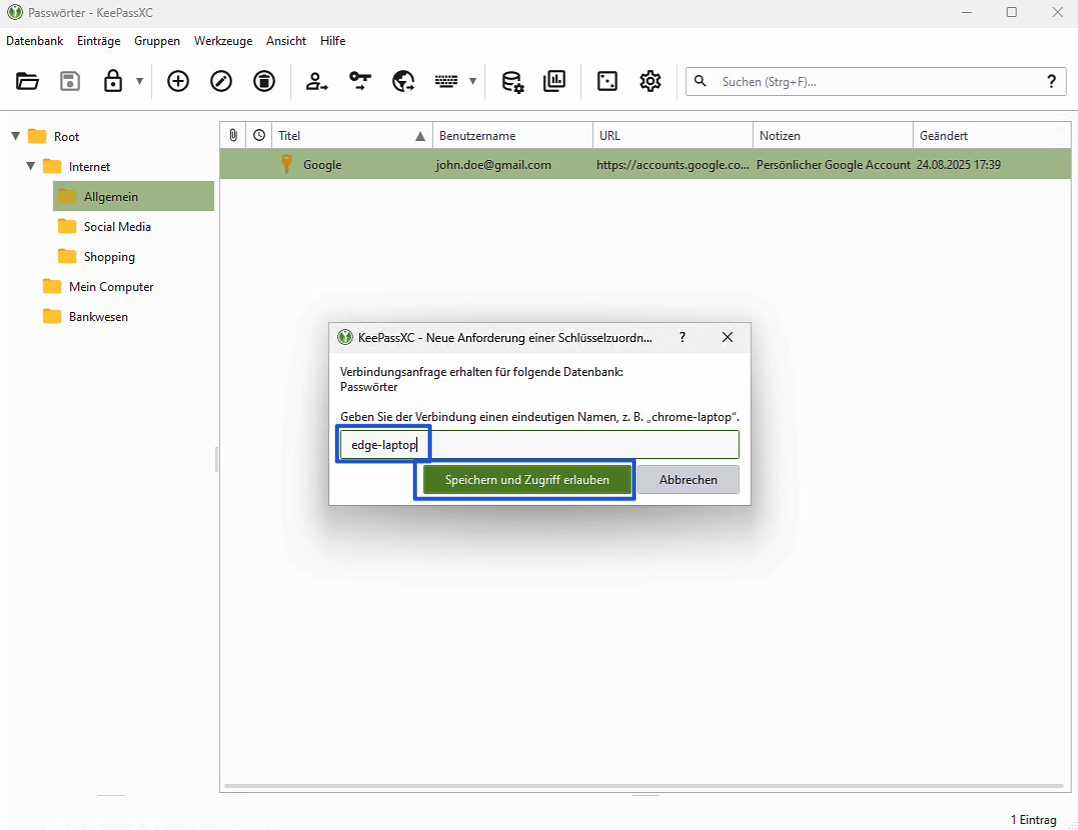Collapse the Root group tree arrow
This screenshot has height=830, width=1078.
click(16, 136)
